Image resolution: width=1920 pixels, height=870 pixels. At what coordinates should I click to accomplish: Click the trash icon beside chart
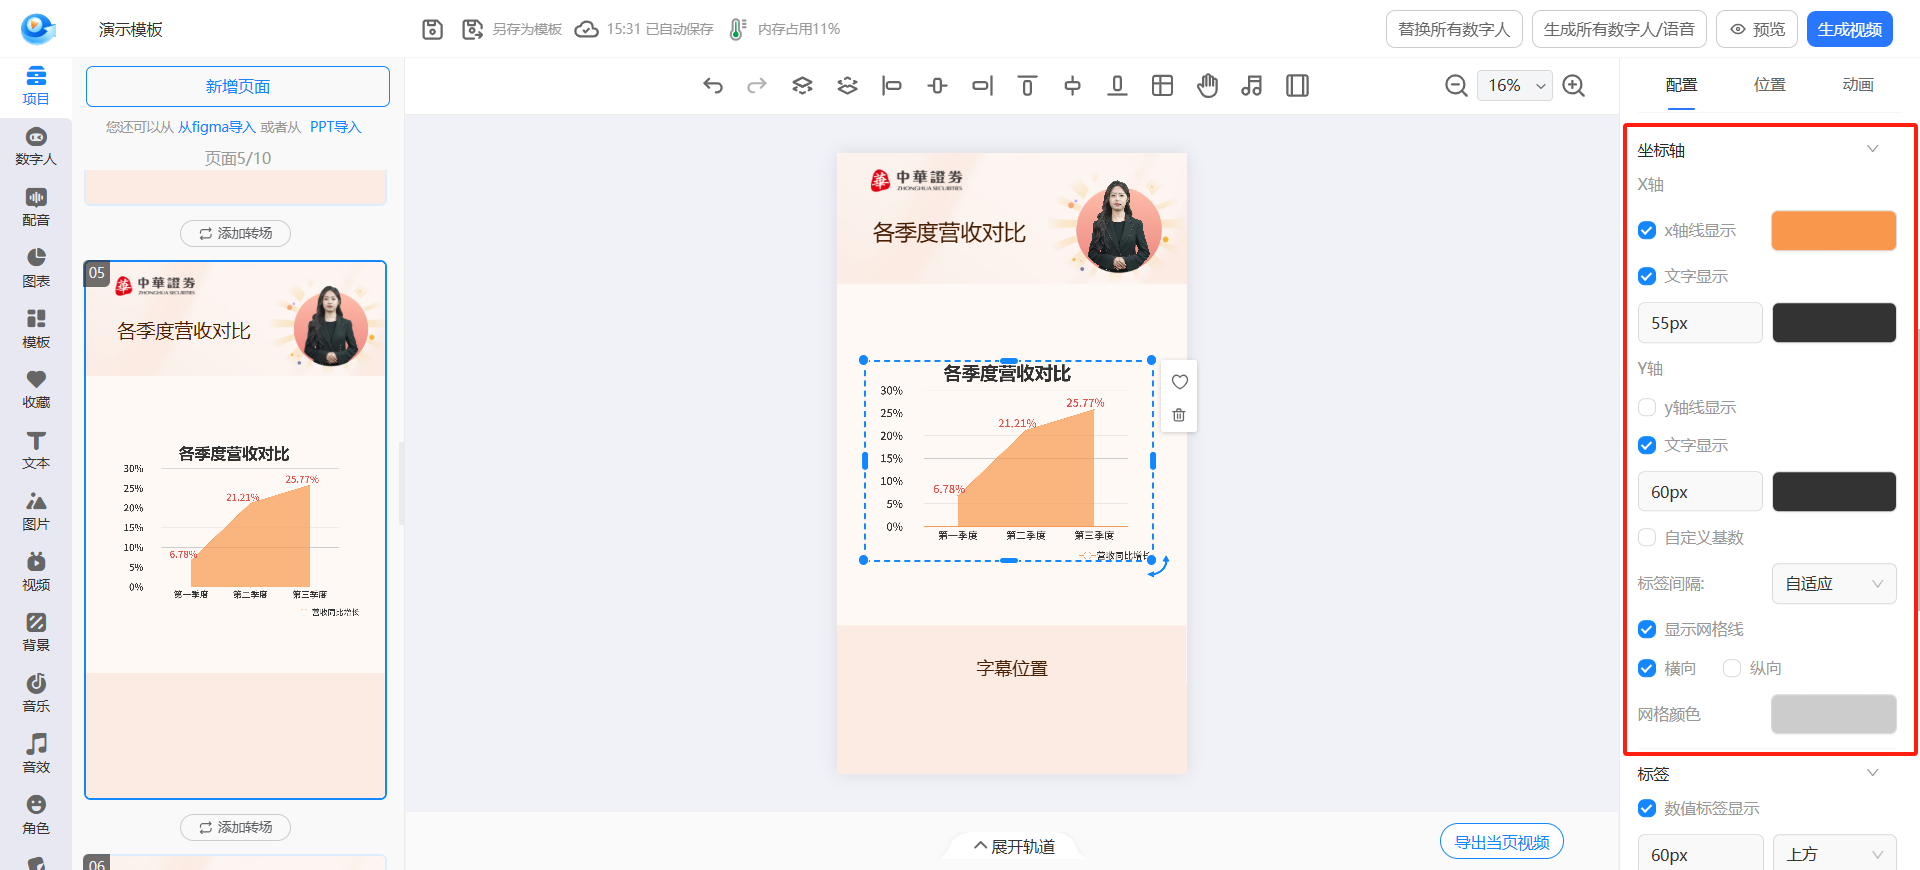click(1179, 415)
